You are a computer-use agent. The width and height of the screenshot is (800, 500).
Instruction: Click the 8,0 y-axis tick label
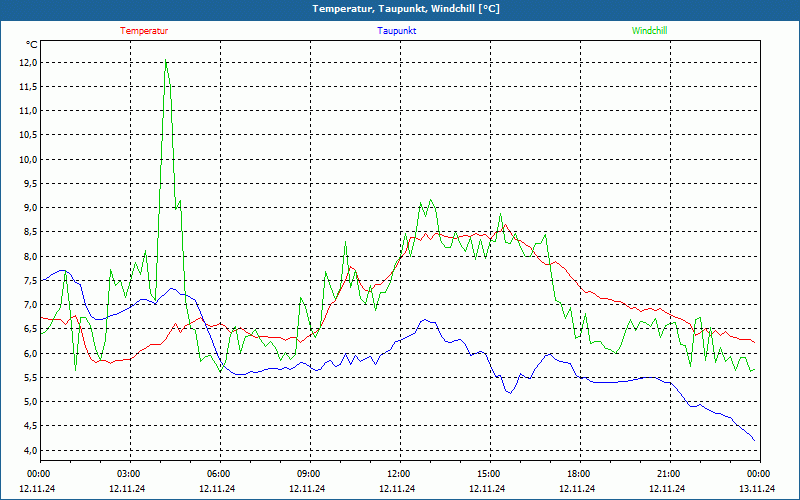click(30, 257)
